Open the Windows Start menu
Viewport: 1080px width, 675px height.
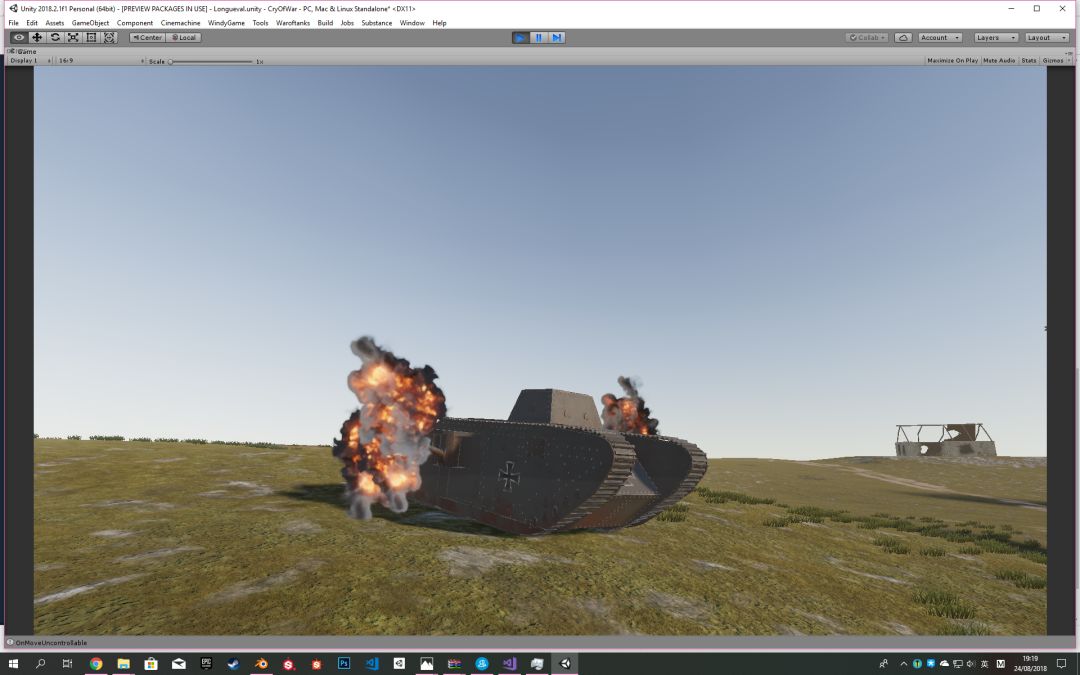click(13, 664)
